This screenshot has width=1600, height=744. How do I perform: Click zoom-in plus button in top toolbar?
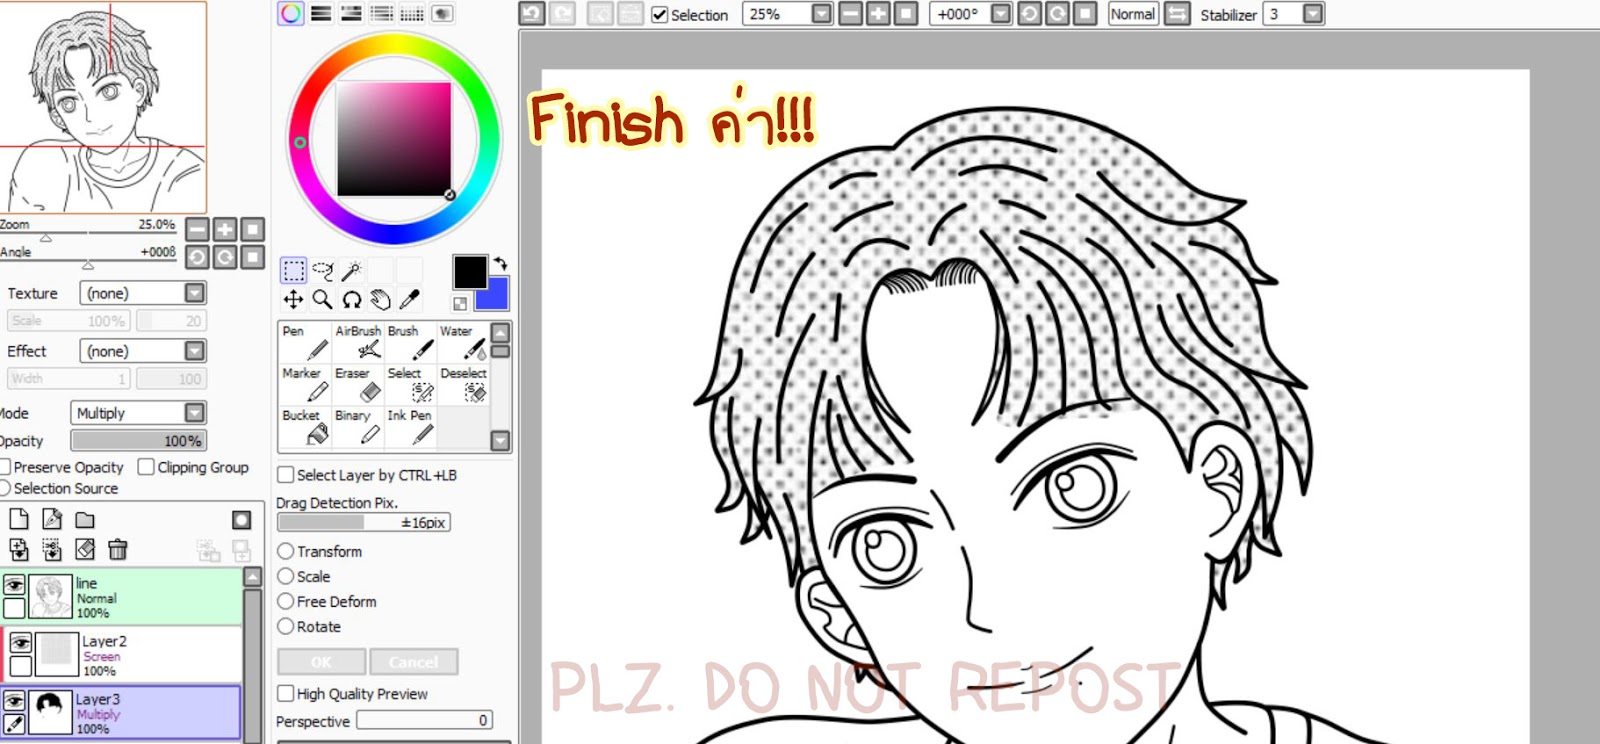878,14
